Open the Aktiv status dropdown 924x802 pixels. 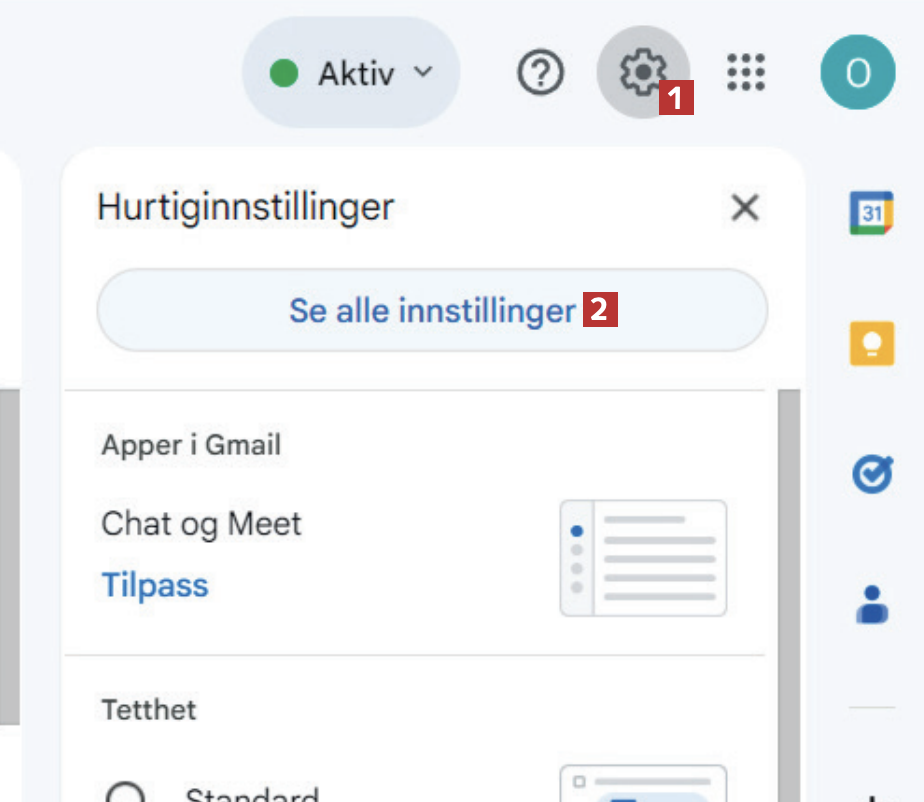pyautogui.click(x=351, y=73)
